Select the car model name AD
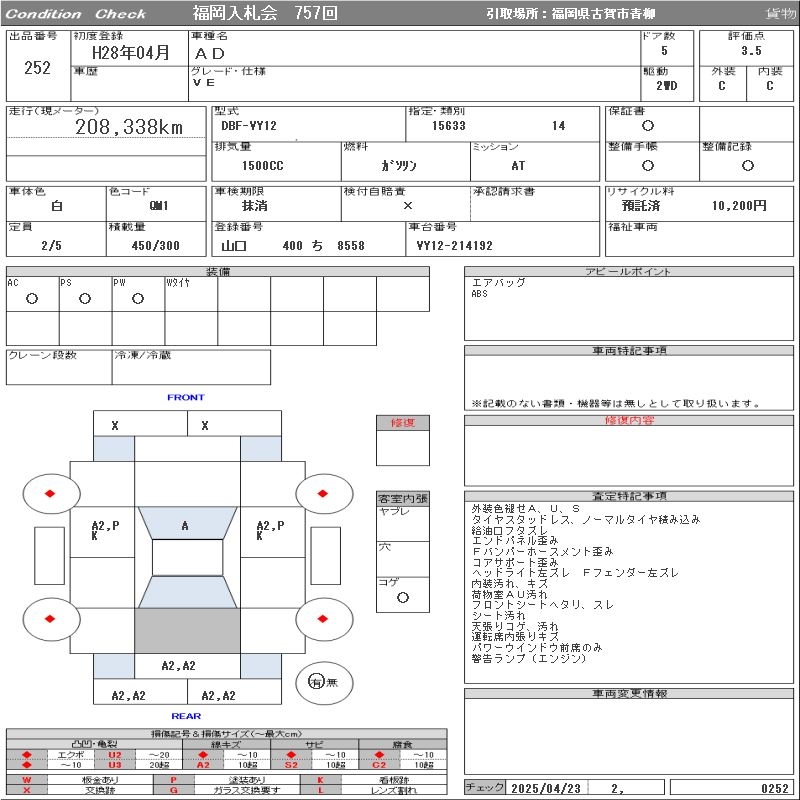 (210, 54)
